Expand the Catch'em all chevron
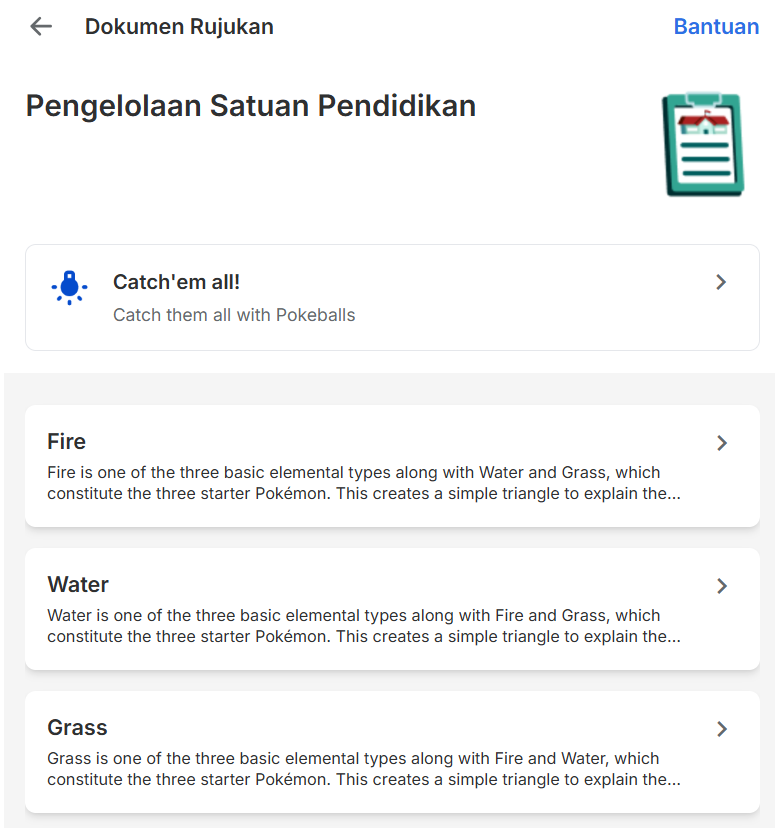 721,283
